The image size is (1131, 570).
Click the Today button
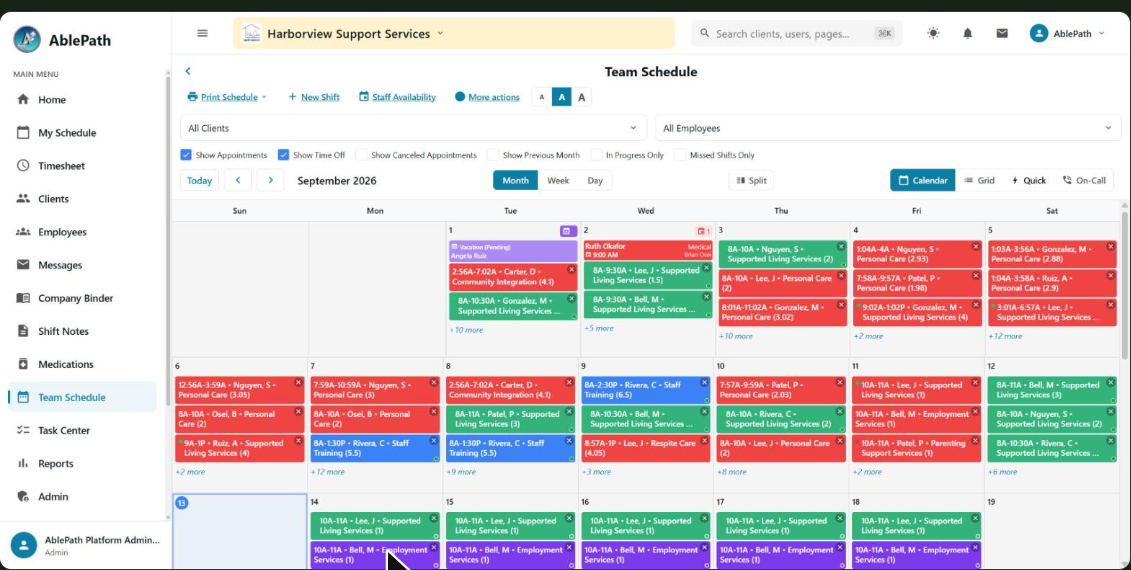(200, 180)
